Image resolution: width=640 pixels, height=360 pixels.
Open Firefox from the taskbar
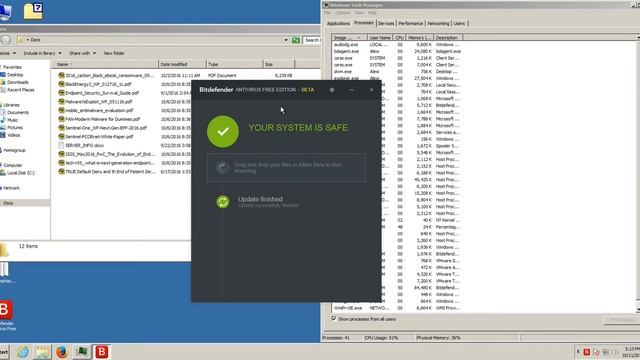[62, 352]
